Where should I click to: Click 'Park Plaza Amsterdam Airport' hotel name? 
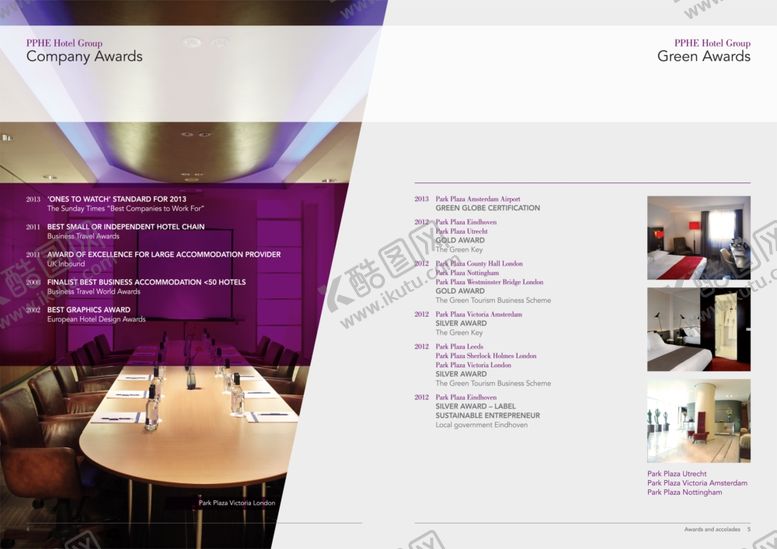click(x=477, y=199)
